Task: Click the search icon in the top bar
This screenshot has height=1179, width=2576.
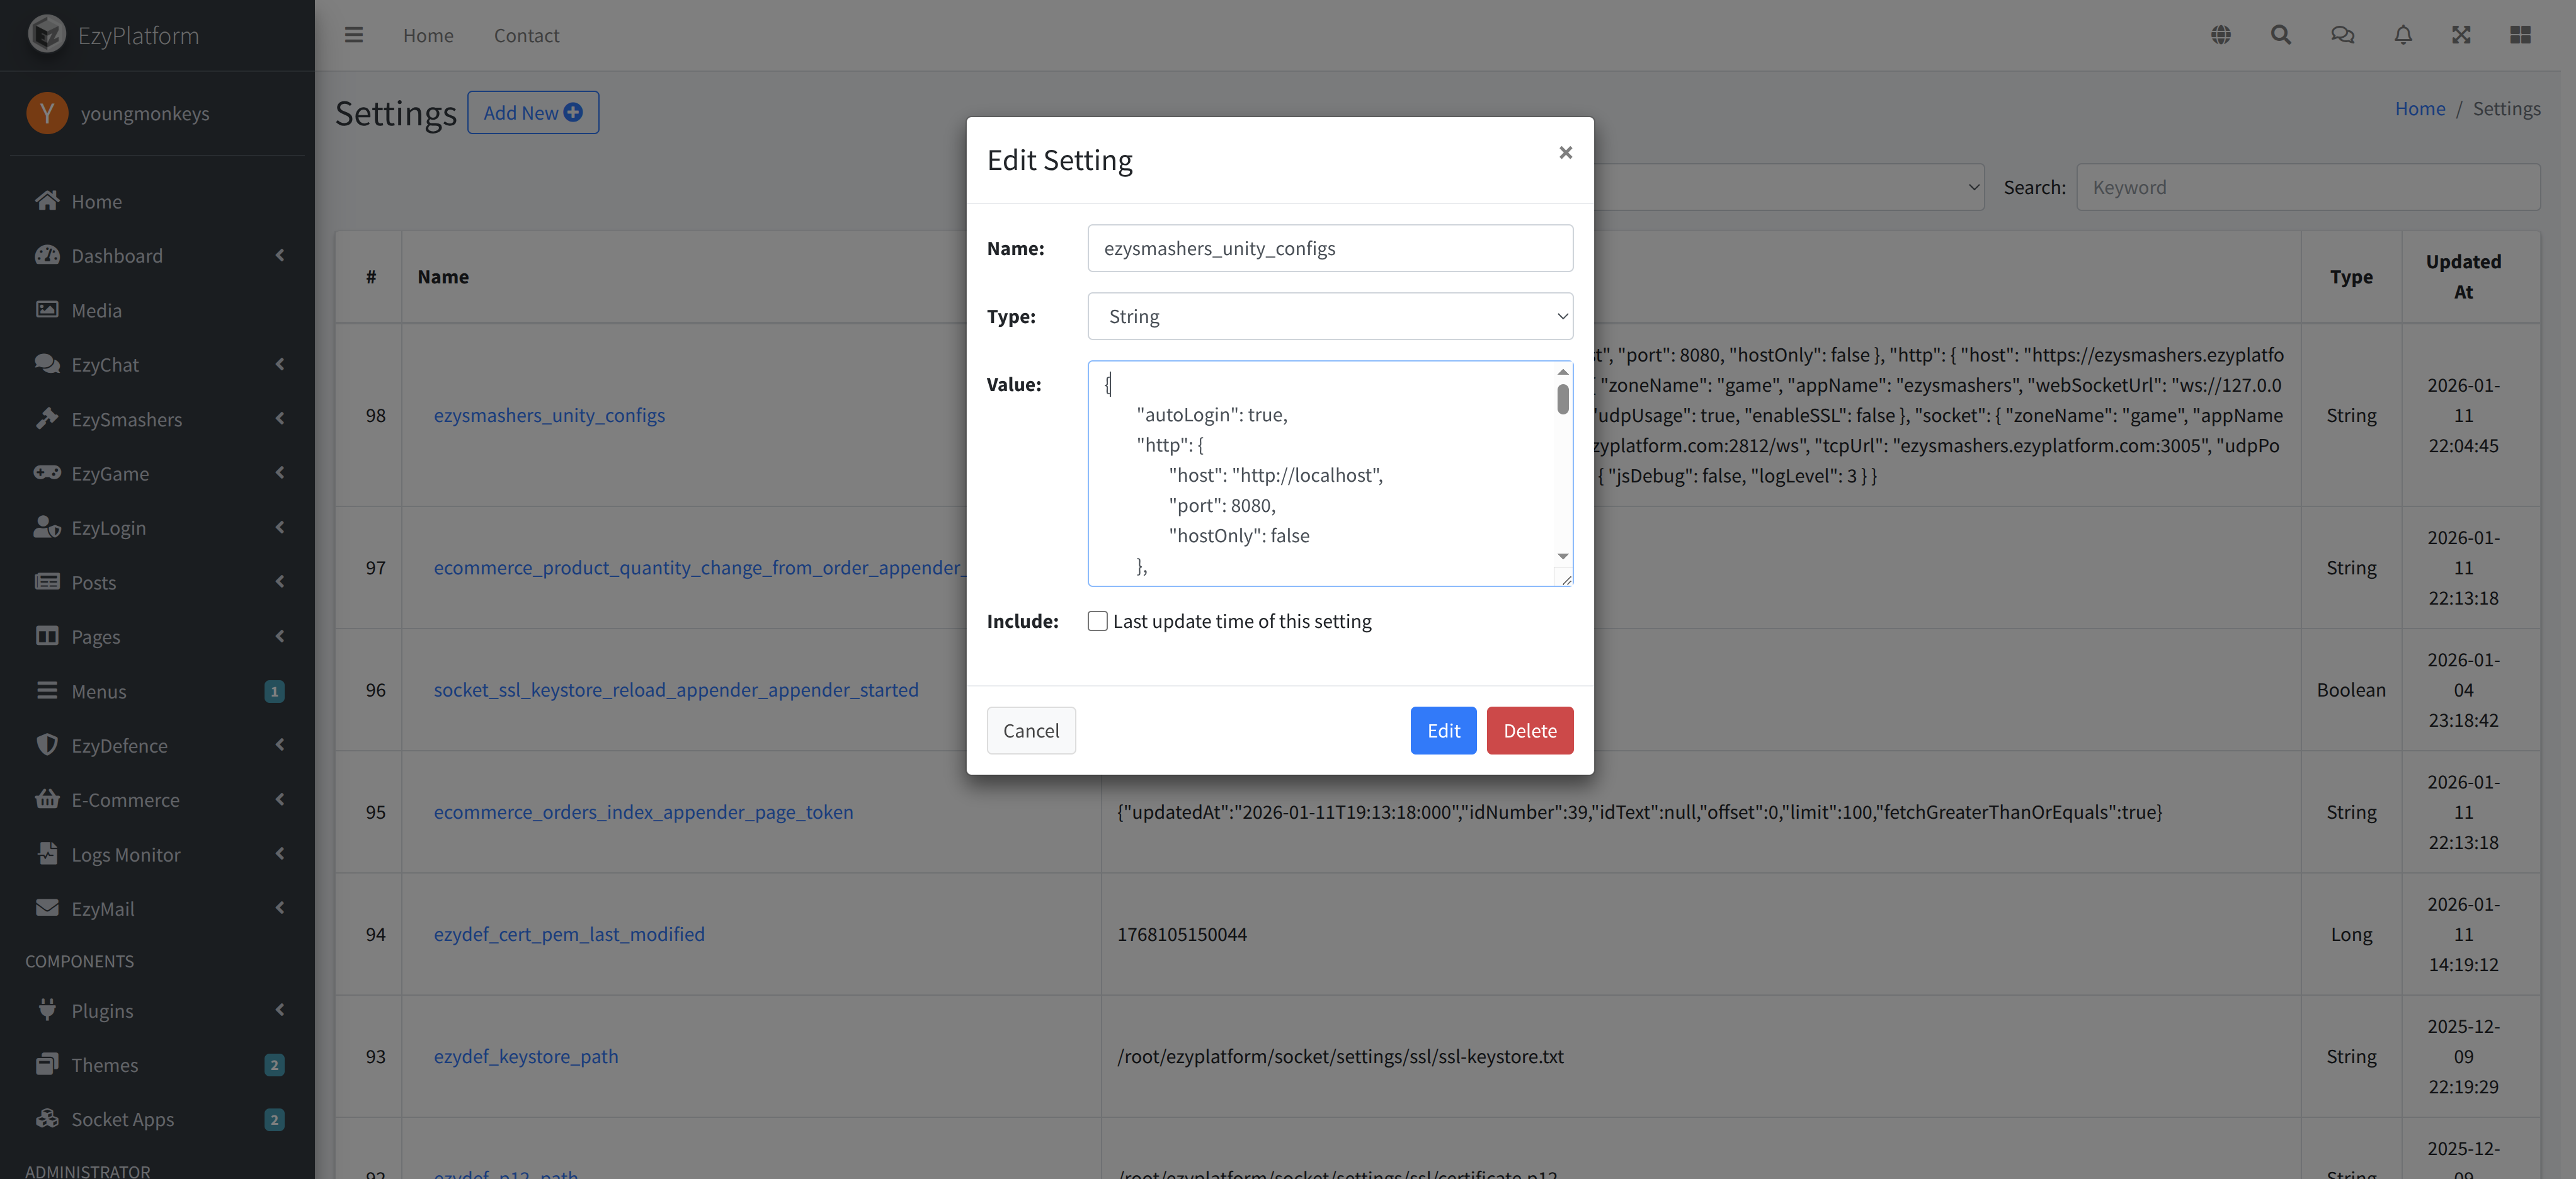Action: (x=2281, y=34)
